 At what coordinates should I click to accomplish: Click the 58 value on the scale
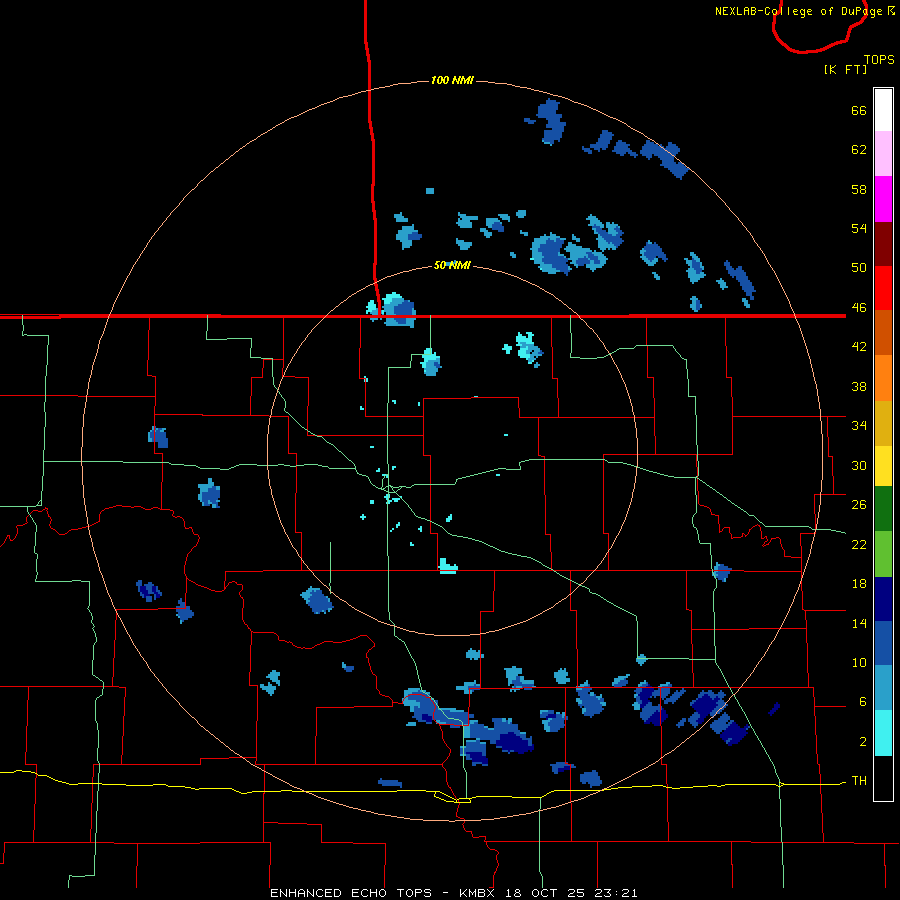coord(859,189)
